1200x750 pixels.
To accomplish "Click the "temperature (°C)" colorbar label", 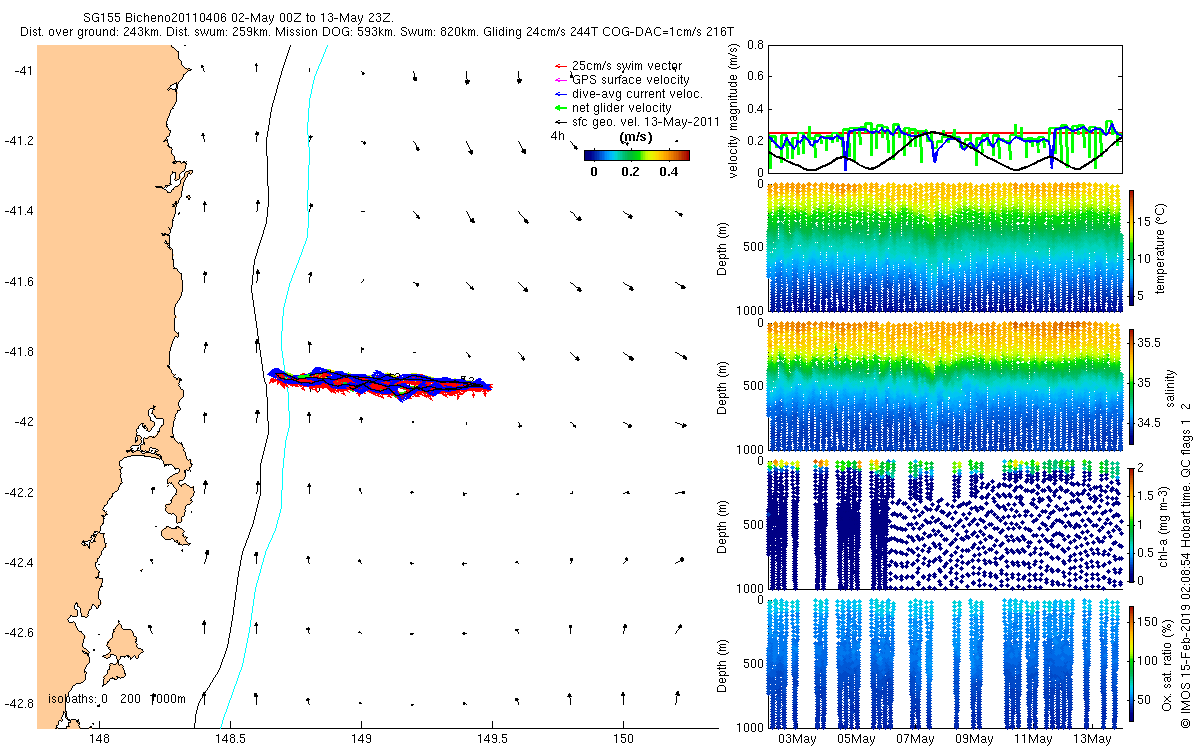I will [1162, 247].
